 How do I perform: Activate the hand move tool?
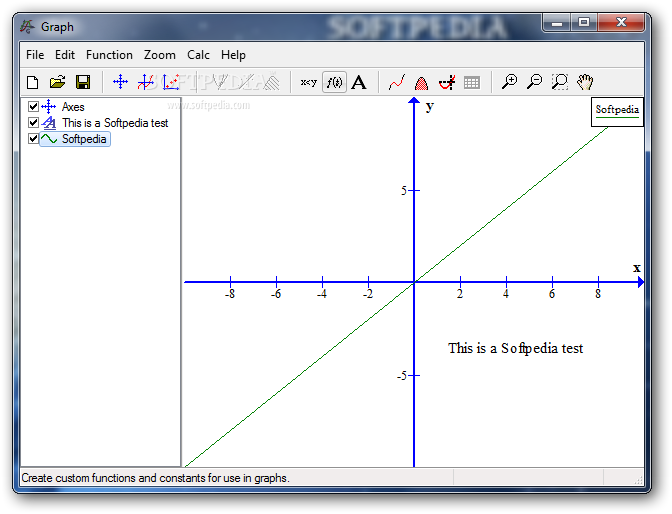click(x=585, y=81)
